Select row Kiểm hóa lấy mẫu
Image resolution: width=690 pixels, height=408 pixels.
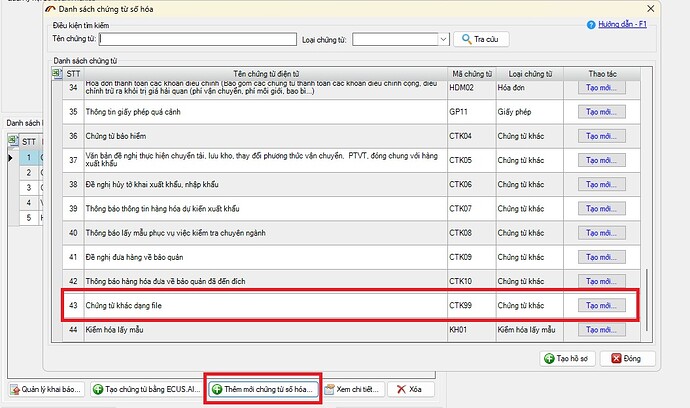351,330
